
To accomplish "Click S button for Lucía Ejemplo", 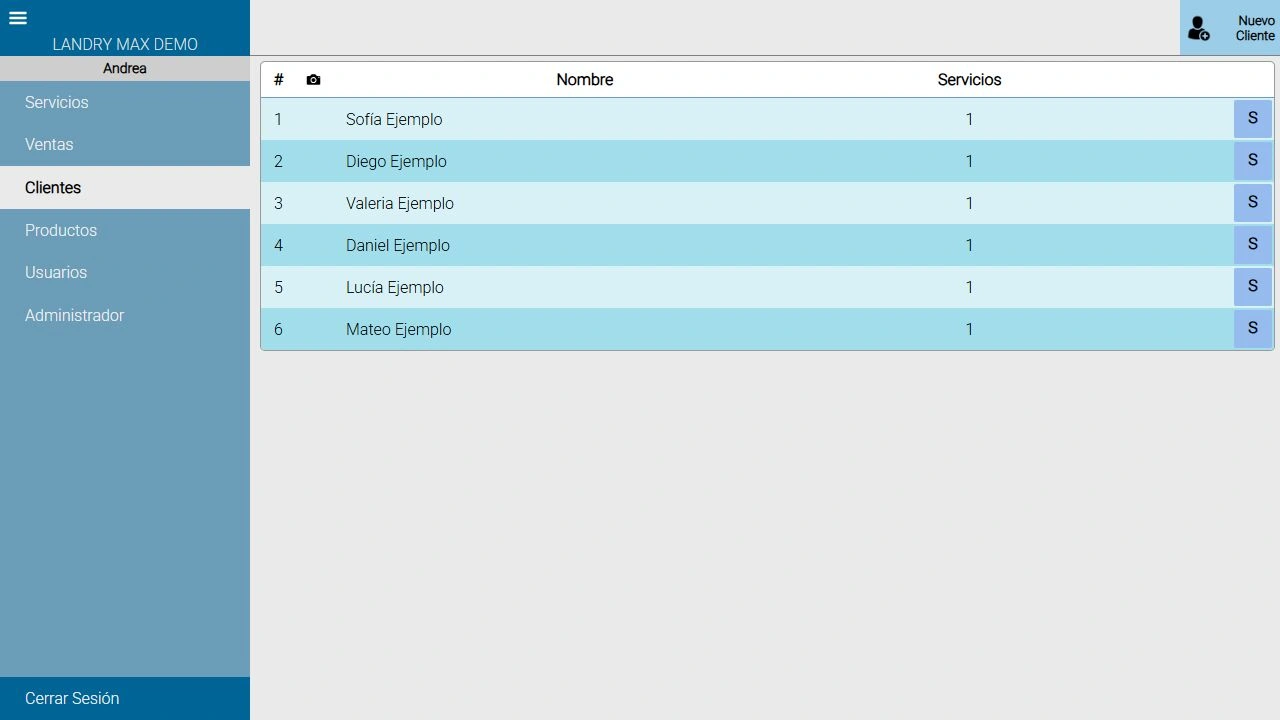I will 1252,287.
